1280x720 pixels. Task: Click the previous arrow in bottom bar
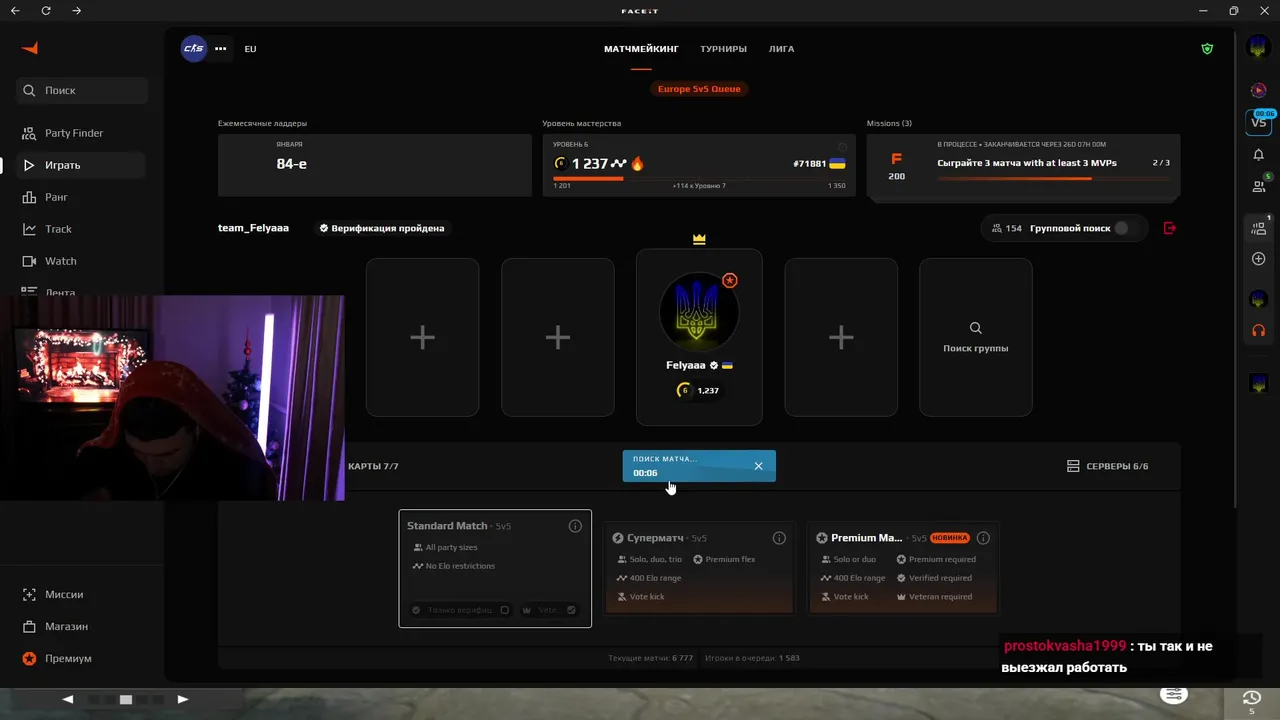coord(68,699)
